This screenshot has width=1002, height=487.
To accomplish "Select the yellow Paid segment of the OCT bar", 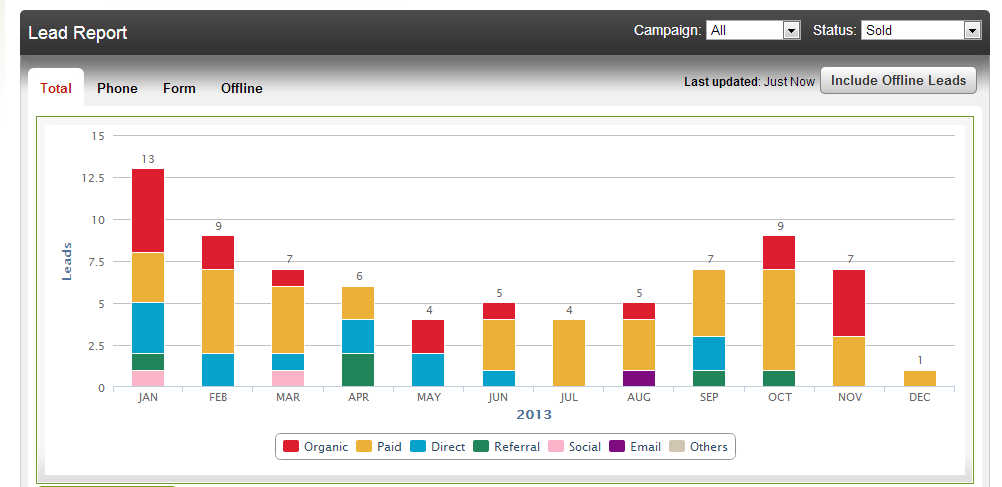I will tap(779, 320).
